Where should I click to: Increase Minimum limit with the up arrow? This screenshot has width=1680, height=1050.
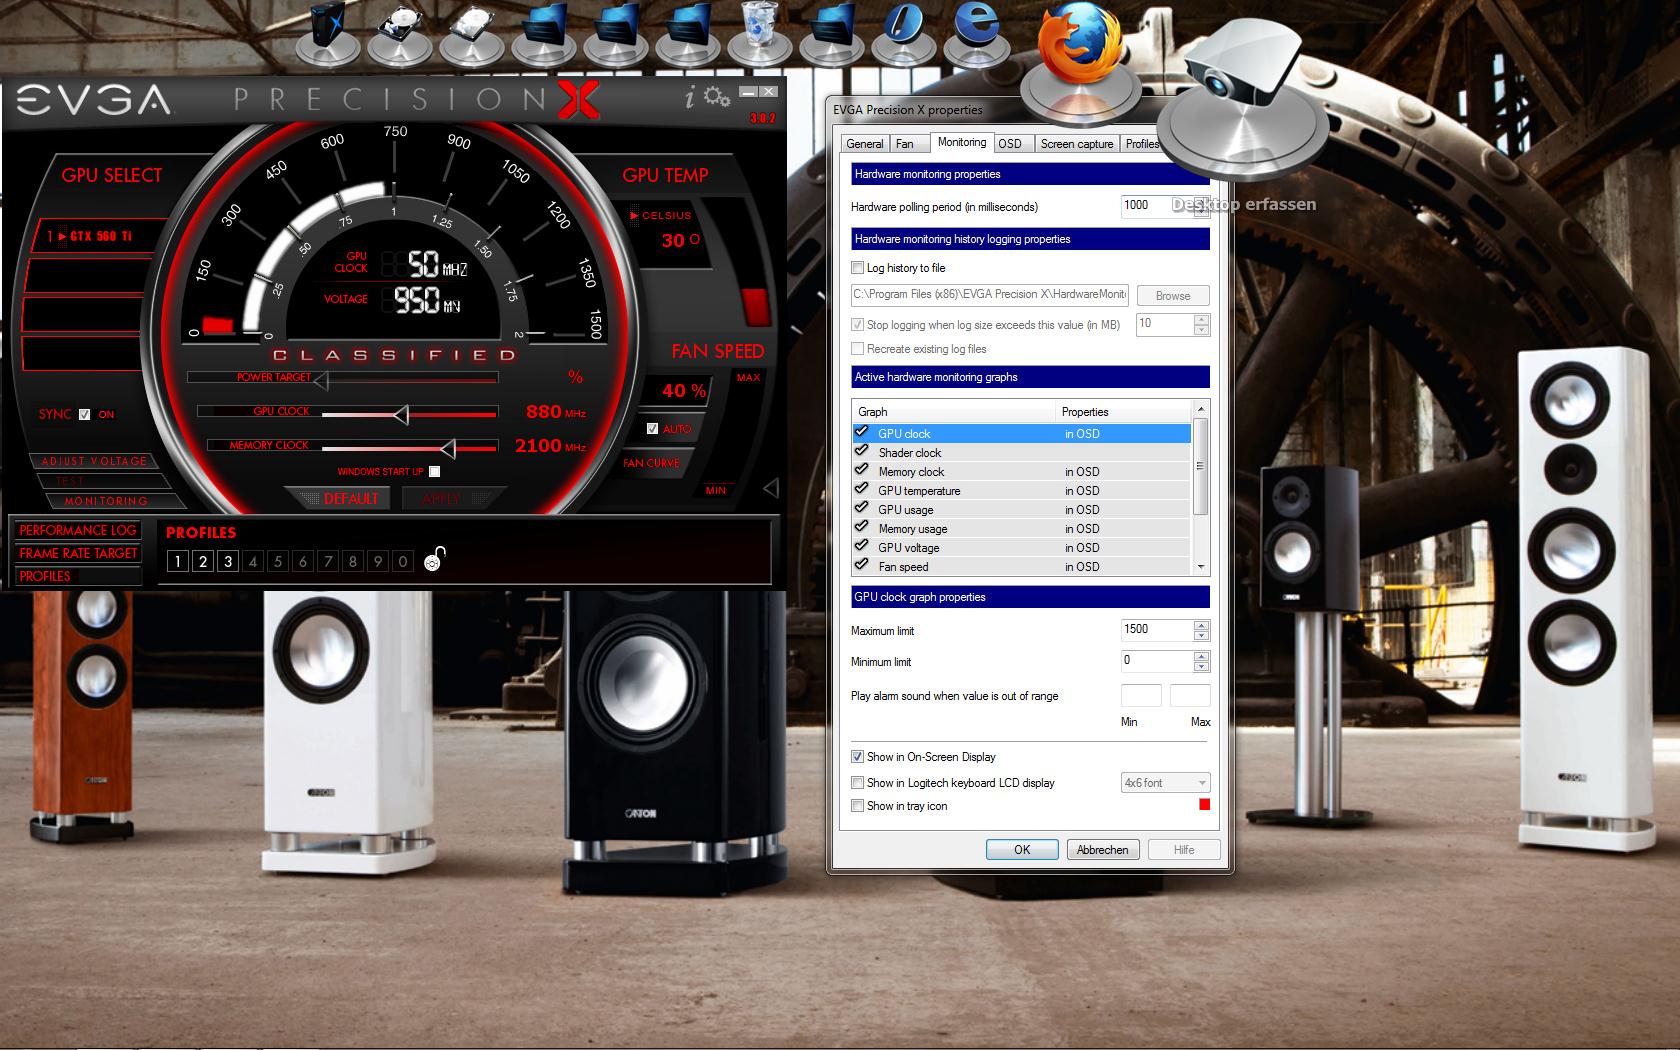(1201, 656)
